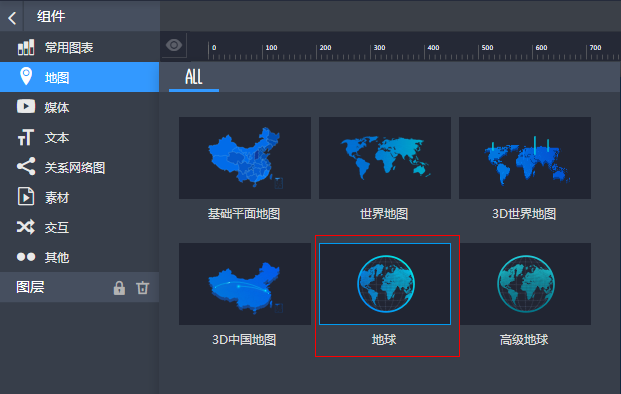Click the 高级地球 label text
The image size is (621, 394).
click(x=524, y=340)
